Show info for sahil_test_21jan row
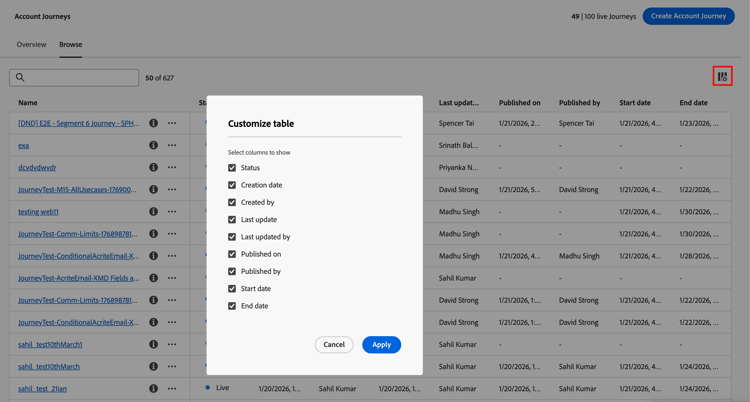The width and height of the screenshot is (750, 402). pos(154,388)
